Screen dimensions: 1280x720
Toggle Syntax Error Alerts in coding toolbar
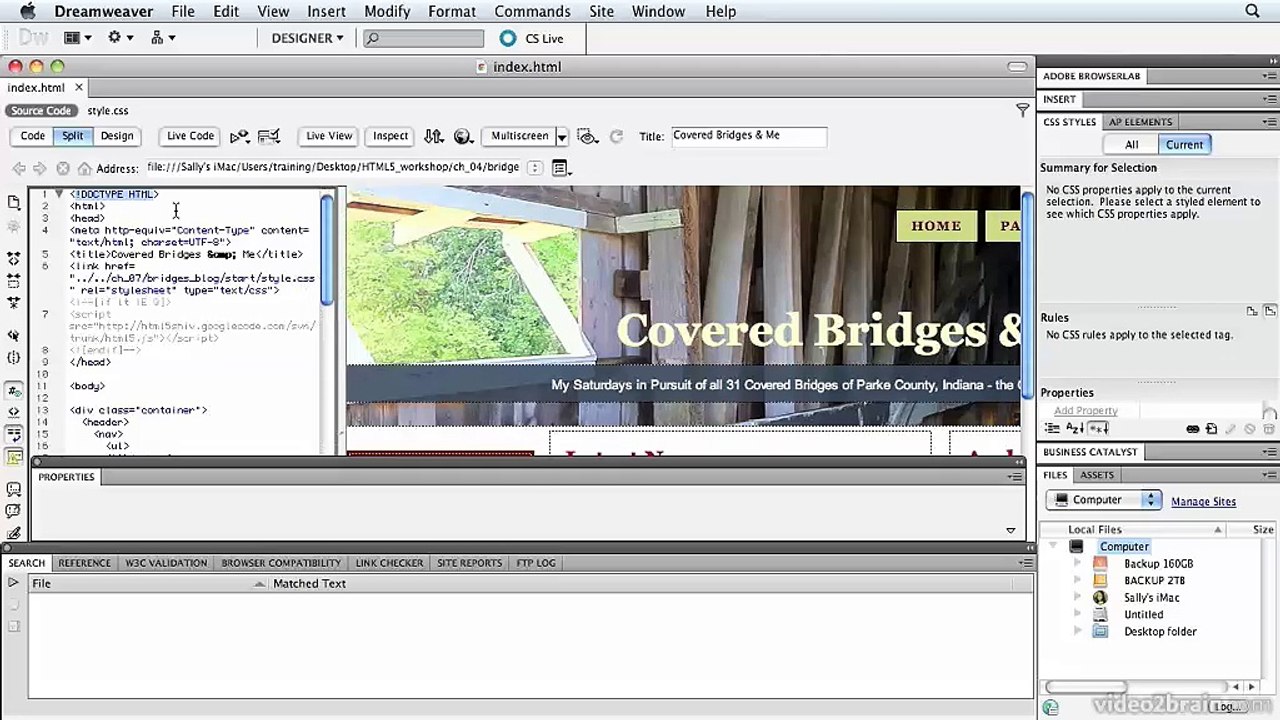[14, 457]
